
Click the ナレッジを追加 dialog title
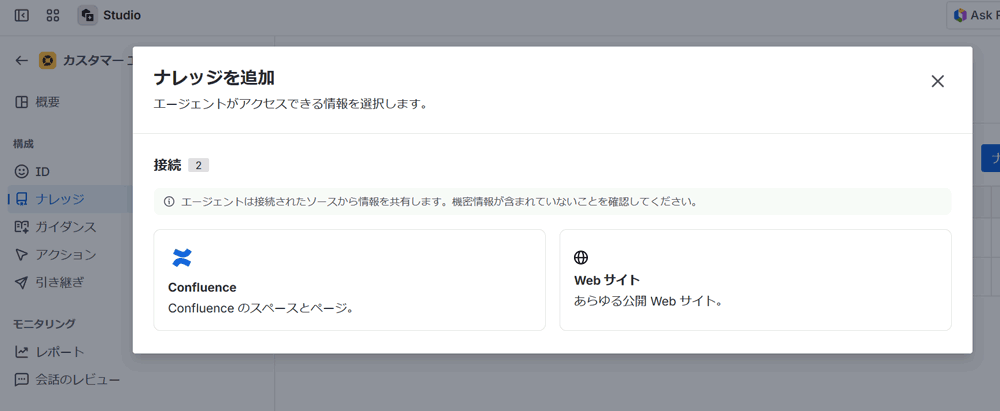pyautogui.click(x=214, y=78)
